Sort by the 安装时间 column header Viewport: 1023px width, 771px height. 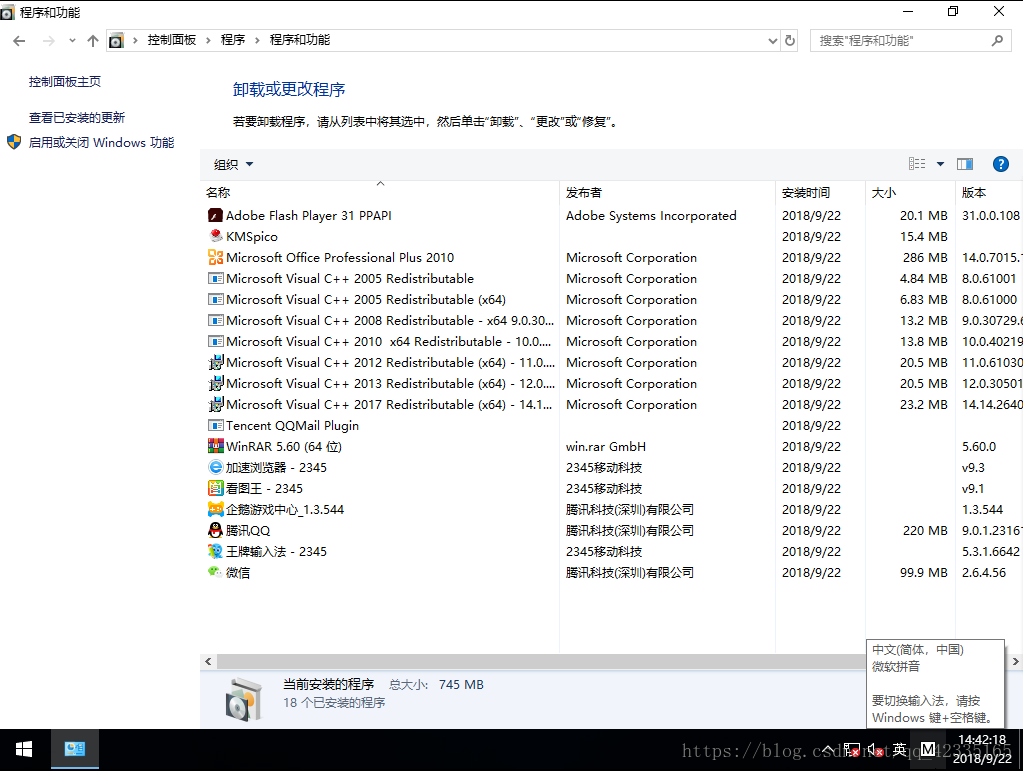[x=821, y=192]
